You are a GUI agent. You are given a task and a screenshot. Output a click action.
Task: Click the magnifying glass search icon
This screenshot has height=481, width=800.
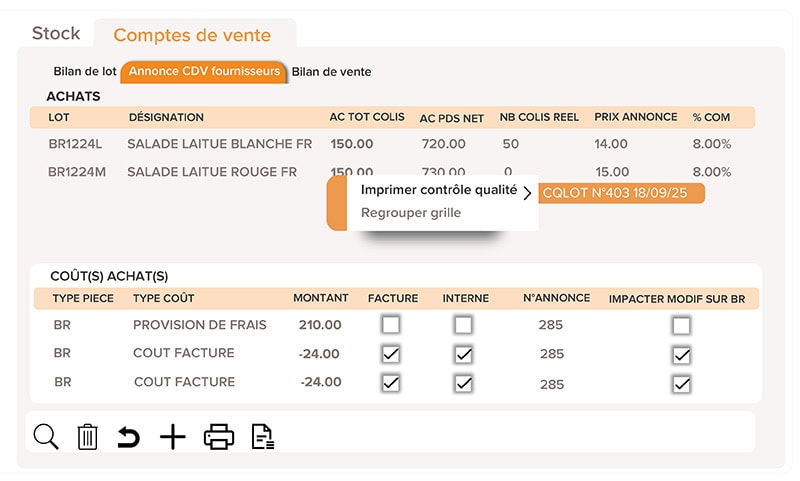tap(46, 436)
